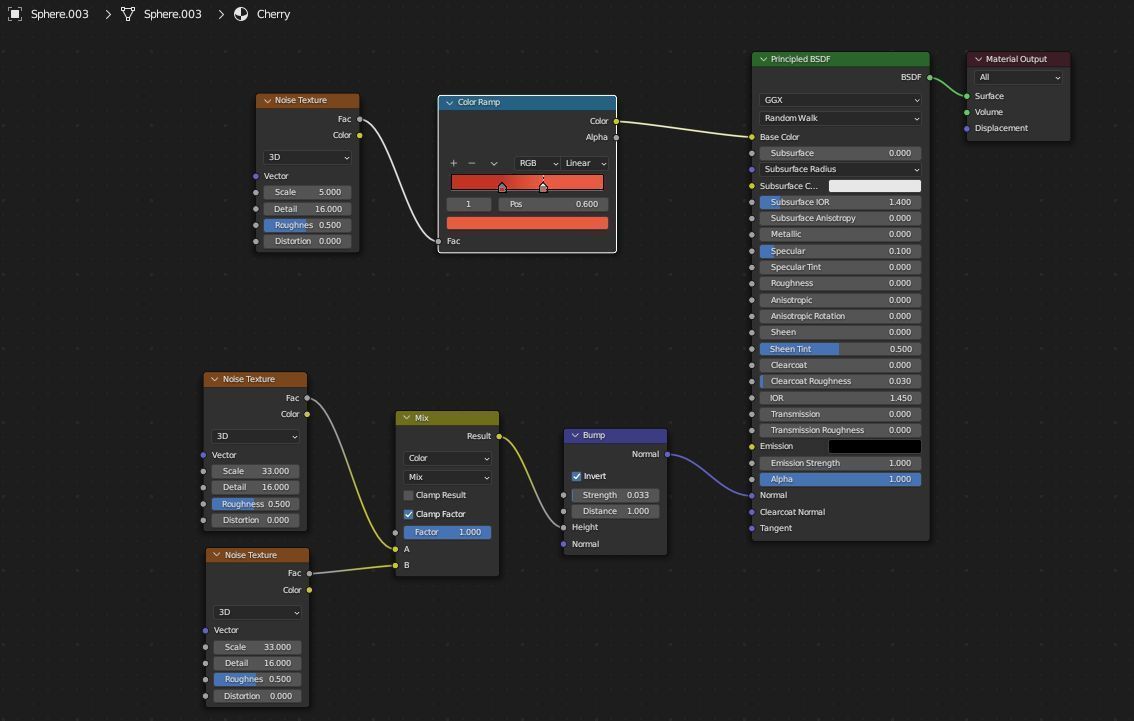Remove color stop with minus icon
Viewport: 1134px width, 721px height.
(472, 163)
